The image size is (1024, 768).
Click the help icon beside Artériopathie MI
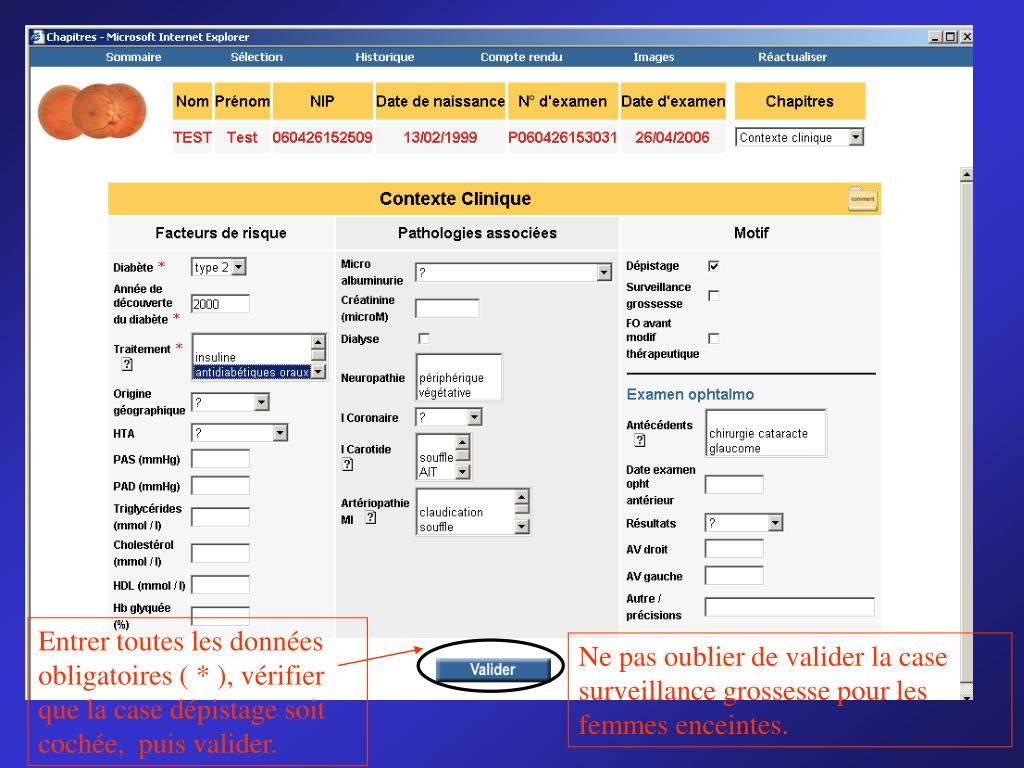click(x=371, y=518)
